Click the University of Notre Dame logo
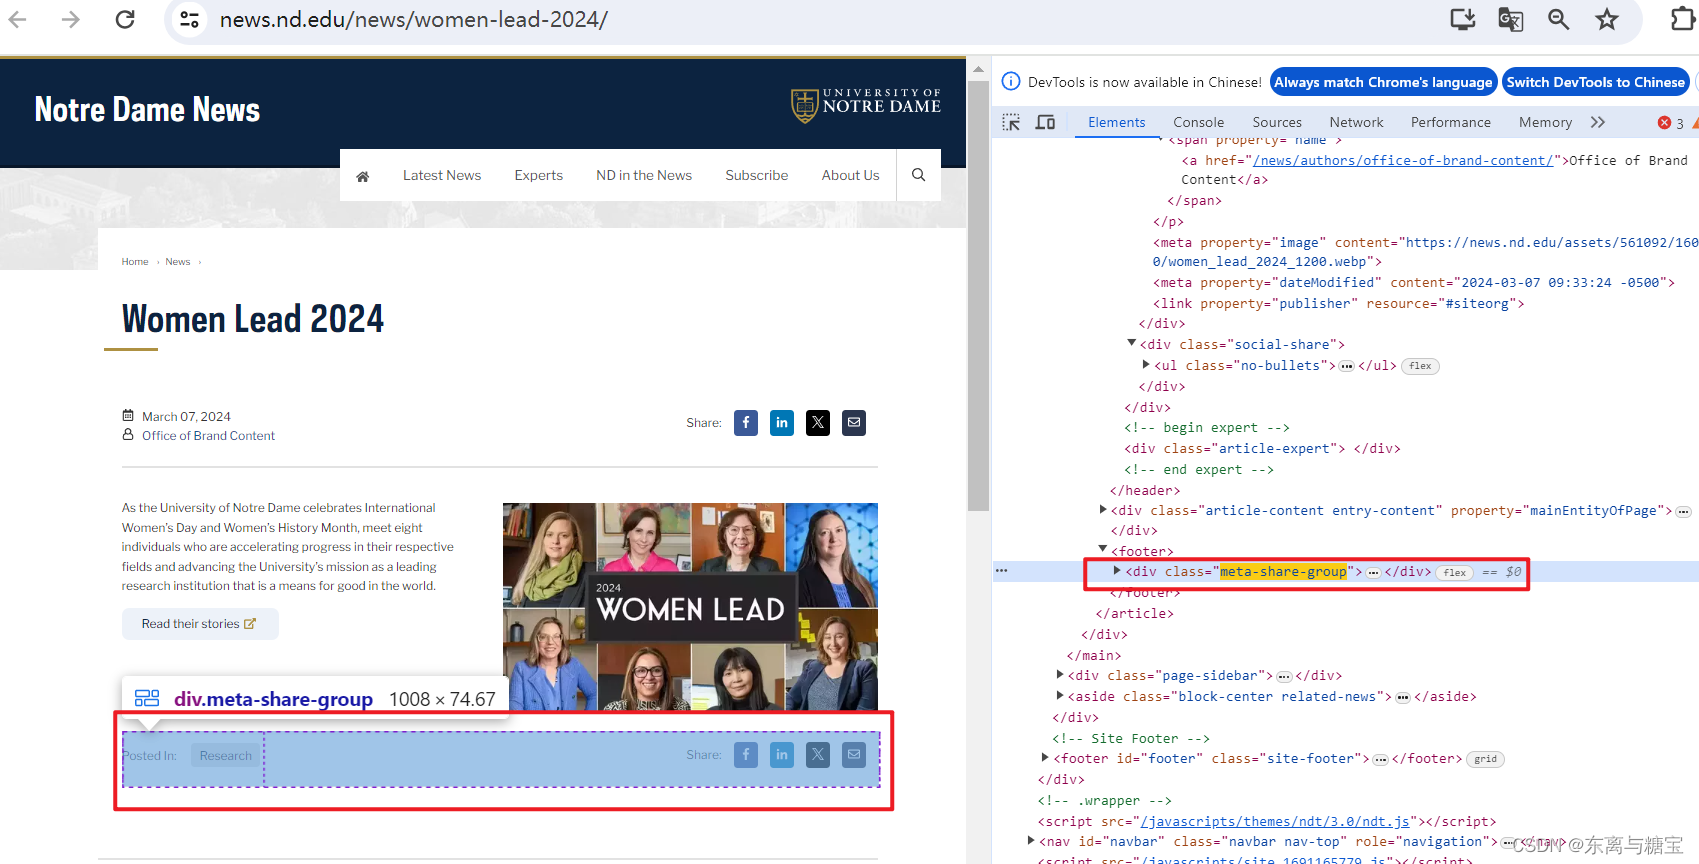Screen dimensions: 1699x864 (x=866, y=105)
